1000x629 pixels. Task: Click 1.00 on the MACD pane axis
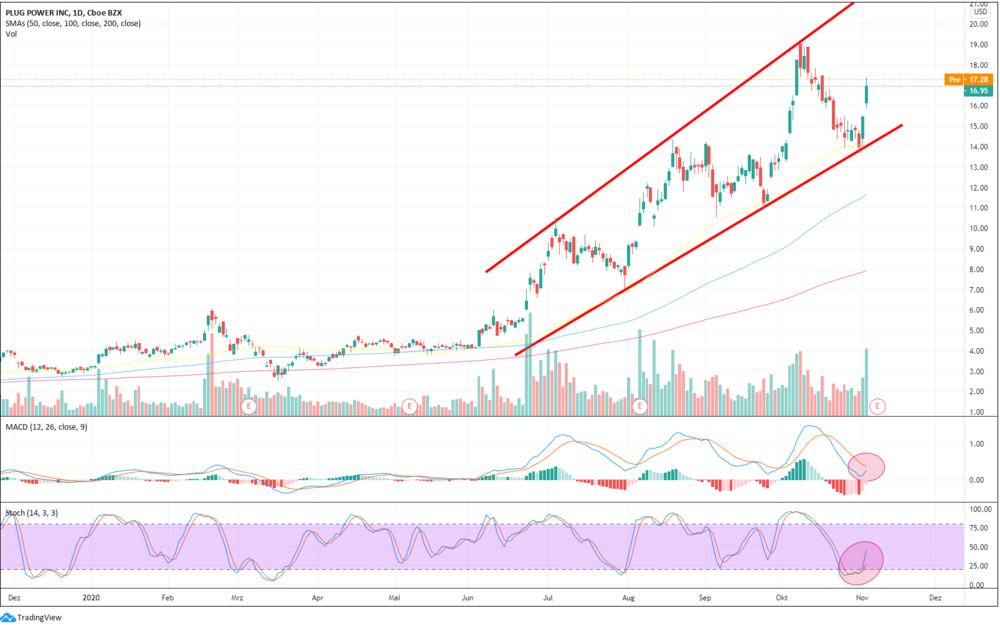977,444
